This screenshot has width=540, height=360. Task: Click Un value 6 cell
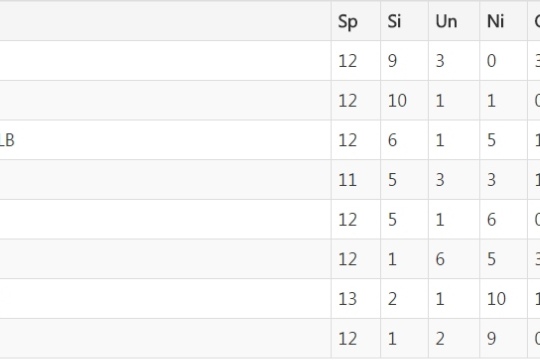(454, 259)
